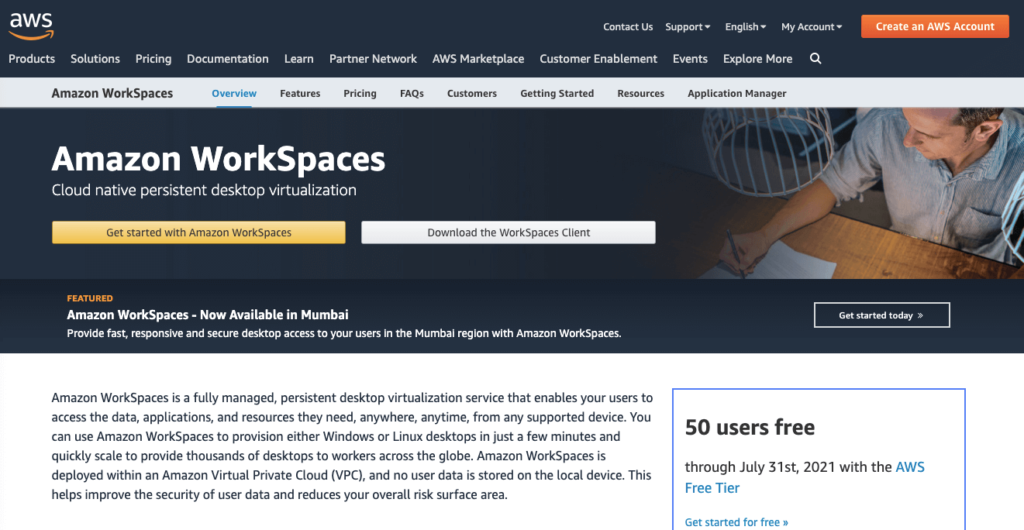Select the Overview tab
This screenshot has width=1024, height=530.
tap(234, 93)
